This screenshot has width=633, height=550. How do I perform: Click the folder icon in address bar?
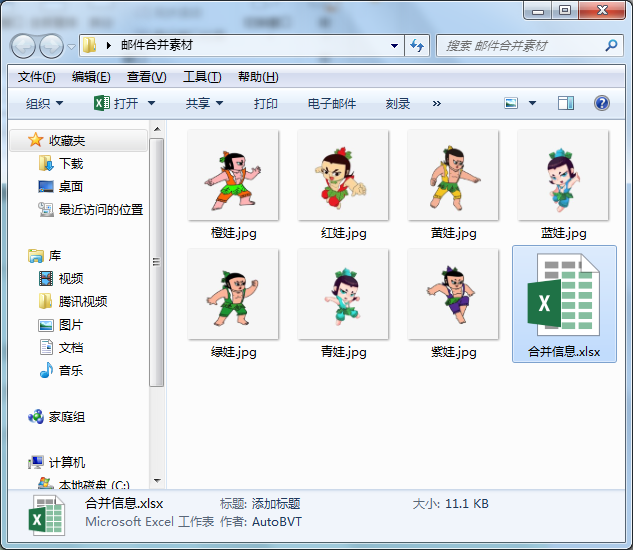tap(89, 45)
